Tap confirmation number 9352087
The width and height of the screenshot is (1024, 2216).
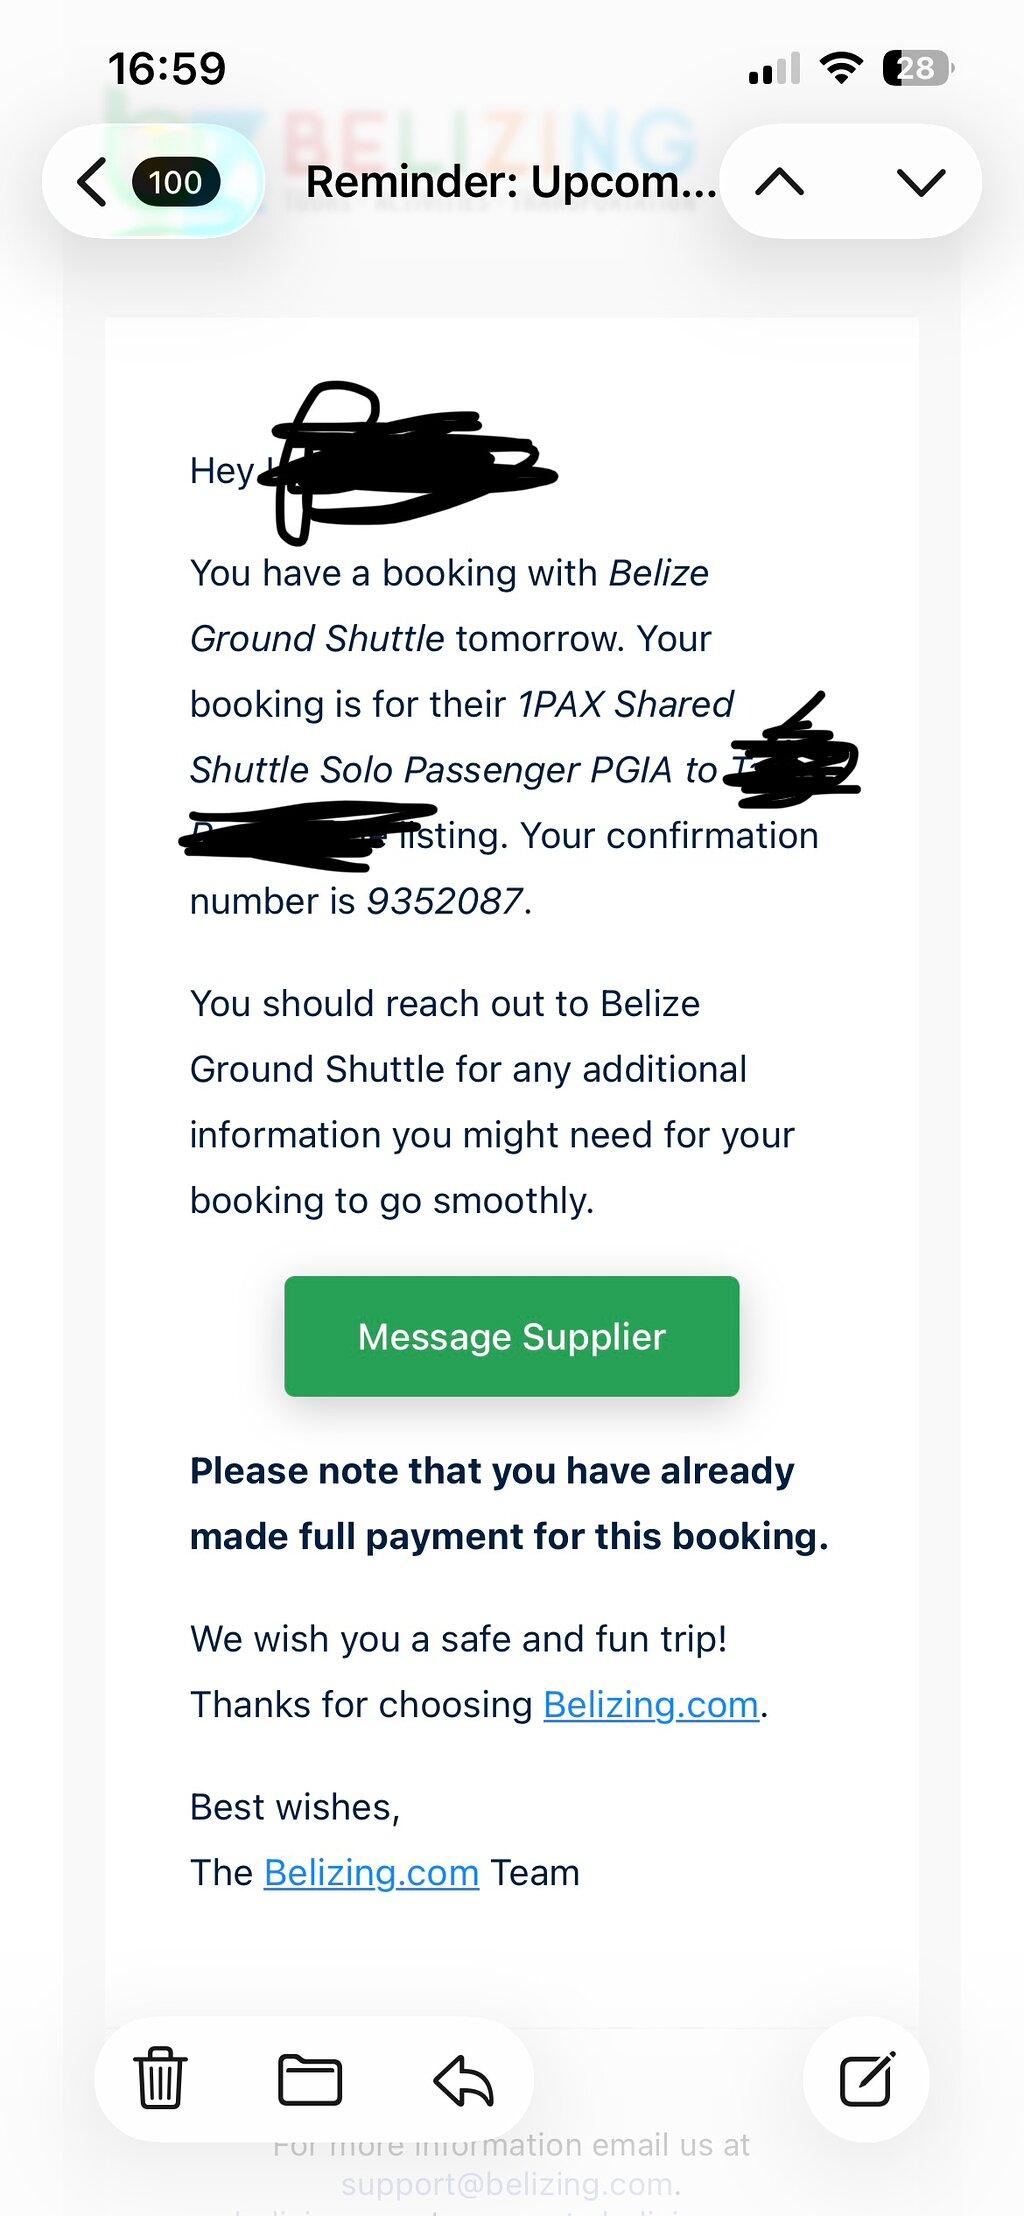pyautogui.click(x=445, y=902)
